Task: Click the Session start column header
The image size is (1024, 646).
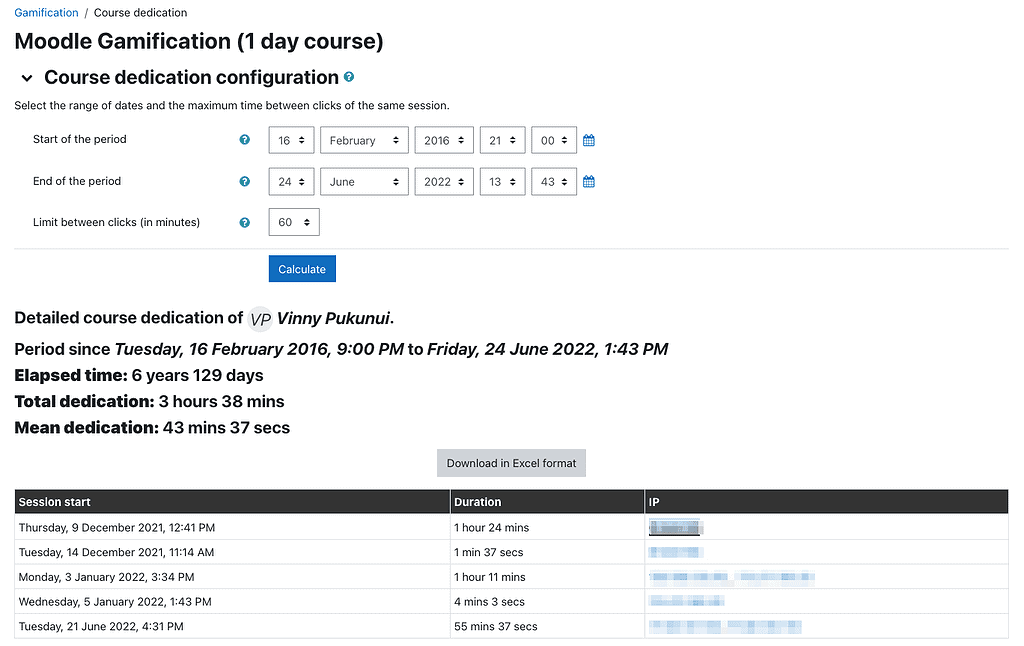Action: coord(232,502)
